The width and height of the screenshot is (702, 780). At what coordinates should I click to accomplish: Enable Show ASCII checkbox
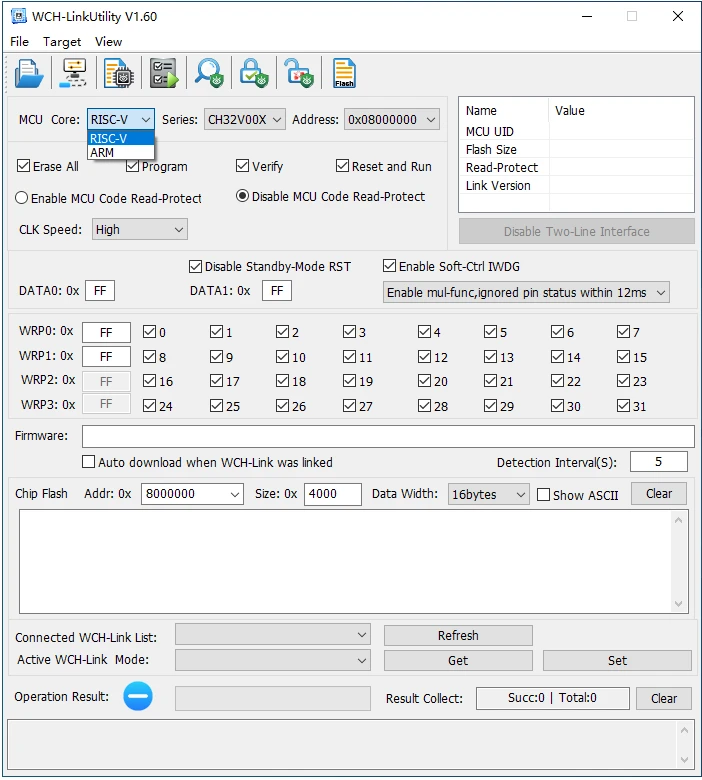click(544, 494)
